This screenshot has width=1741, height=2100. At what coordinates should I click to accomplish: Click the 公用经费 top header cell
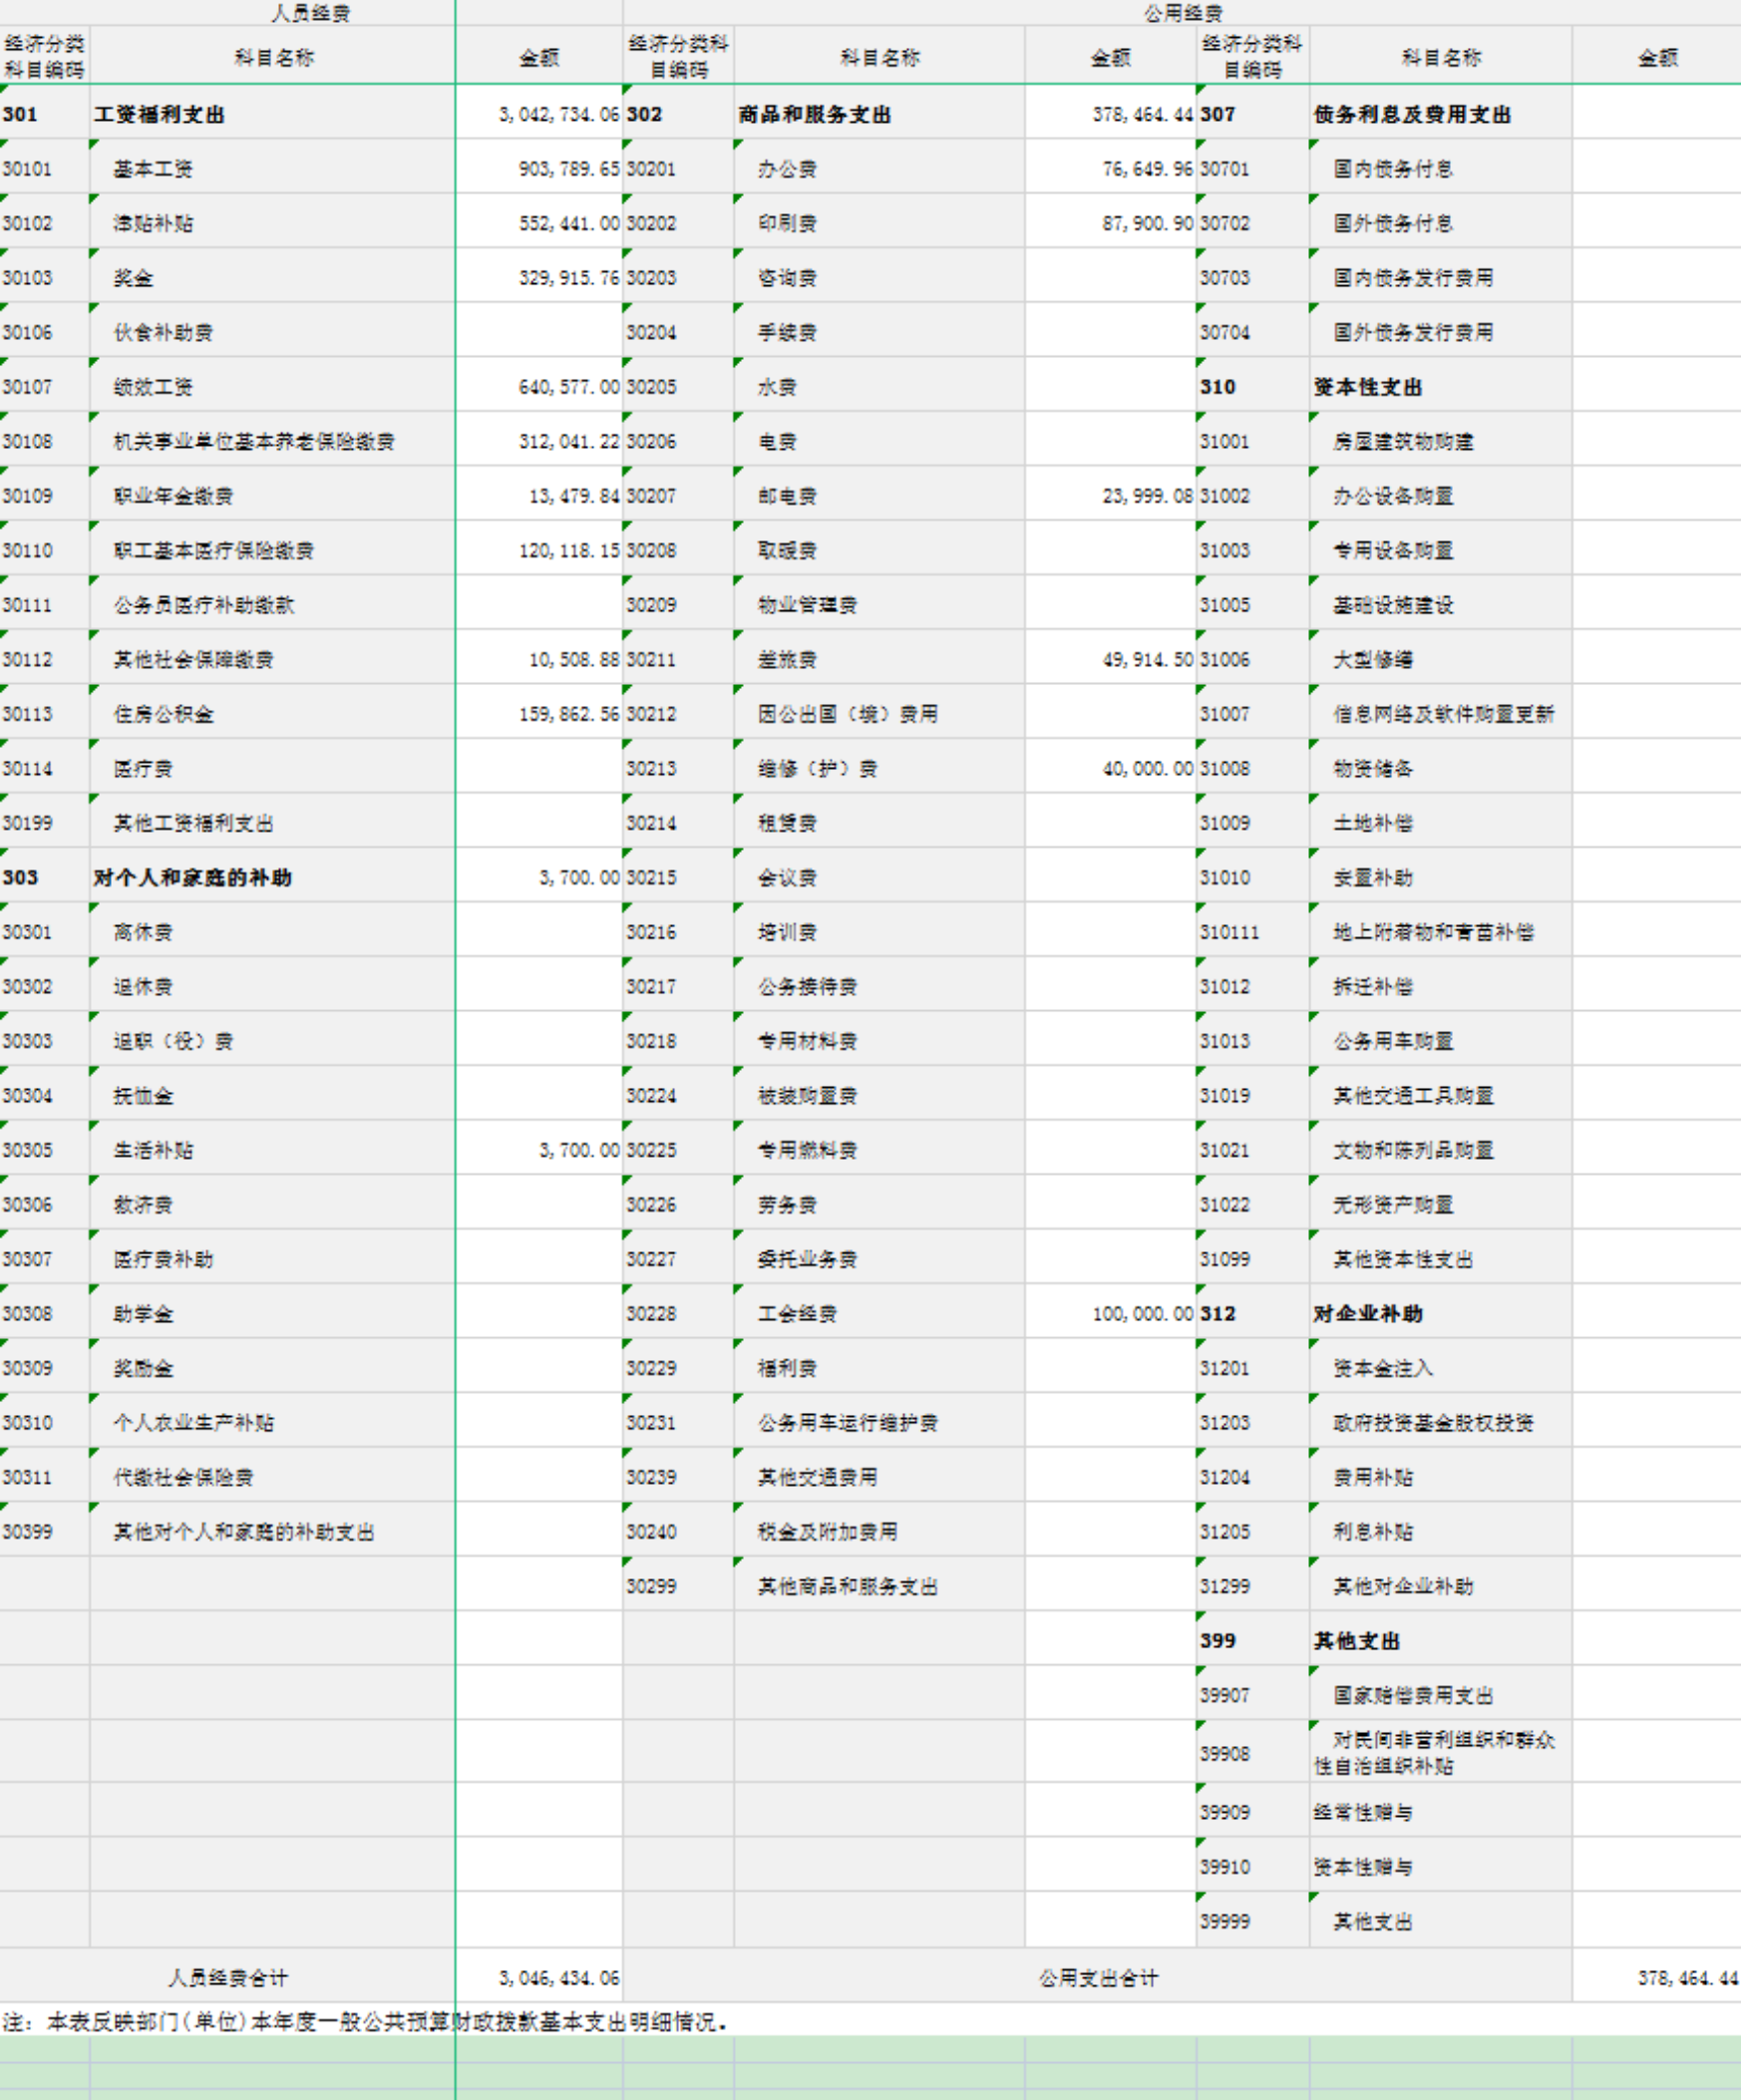[x=1183, y=13]
